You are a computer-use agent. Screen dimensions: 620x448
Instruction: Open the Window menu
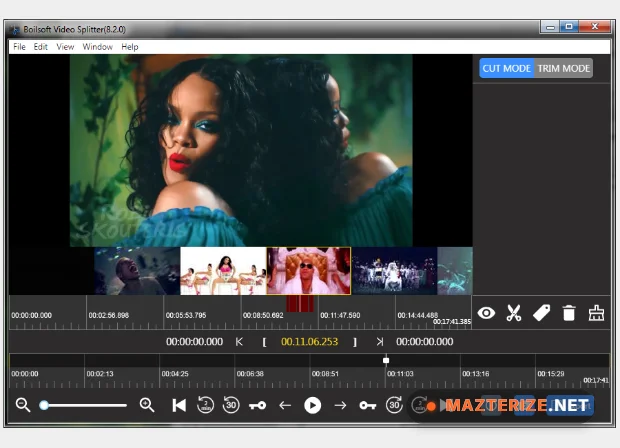coord(98,47)
